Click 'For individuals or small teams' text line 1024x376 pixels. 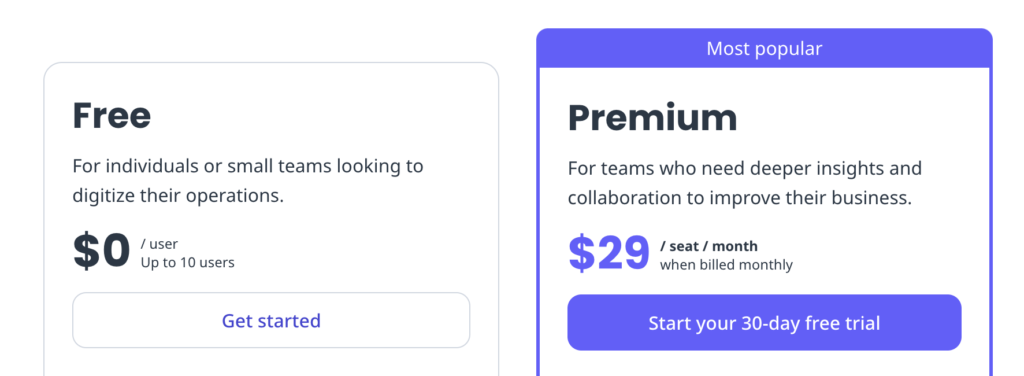(248, 166)
